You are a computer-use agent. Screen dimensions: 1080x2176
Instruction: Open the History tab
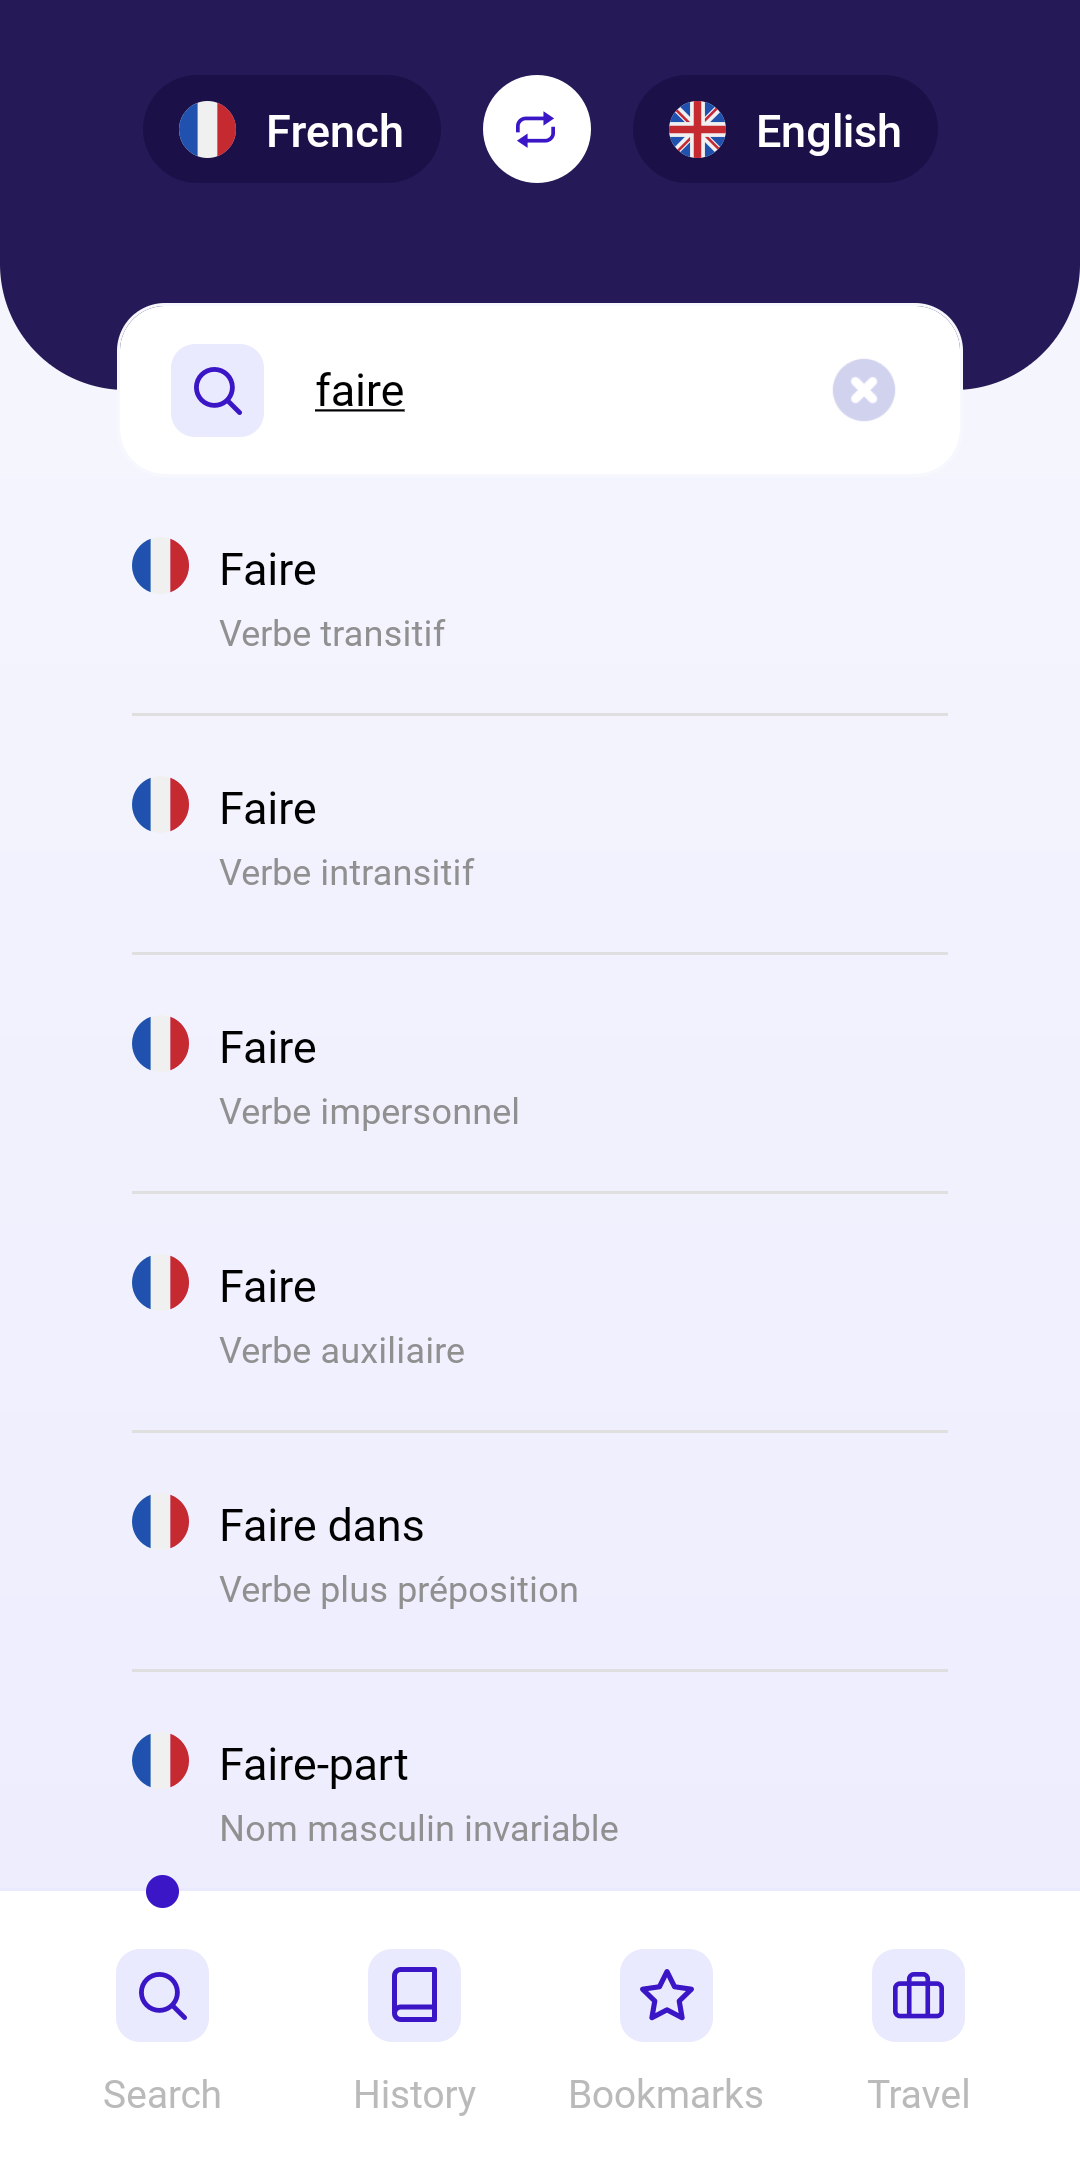point(414,2029)
